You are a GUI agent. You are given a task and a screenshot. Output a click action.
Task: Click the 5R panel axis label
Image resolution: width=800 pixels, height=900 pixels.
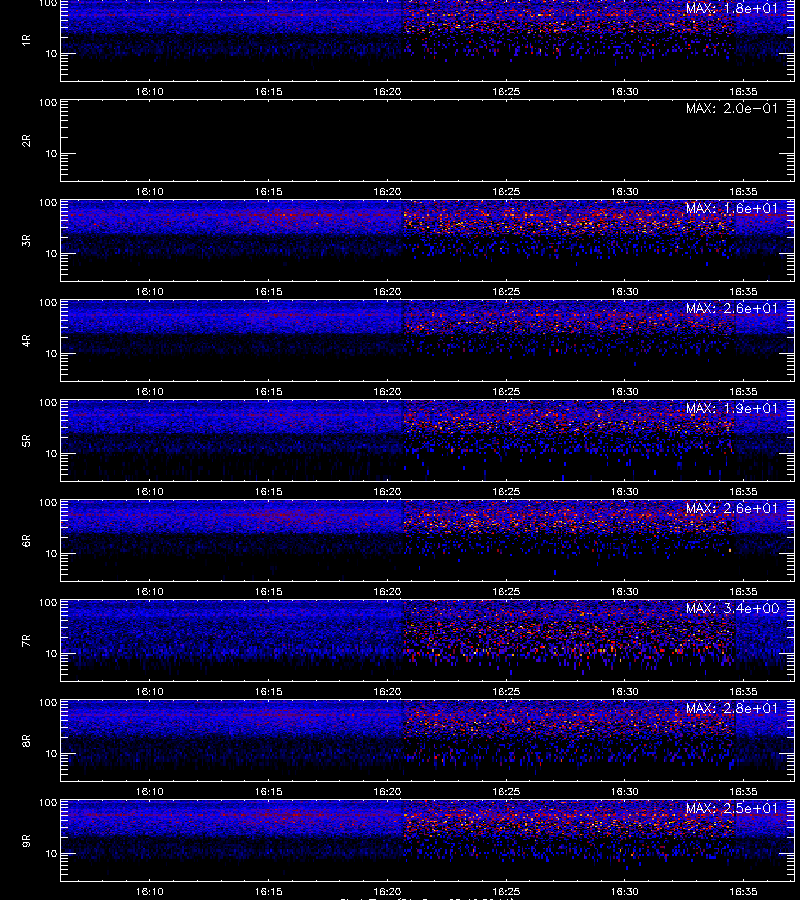(26, 441)
